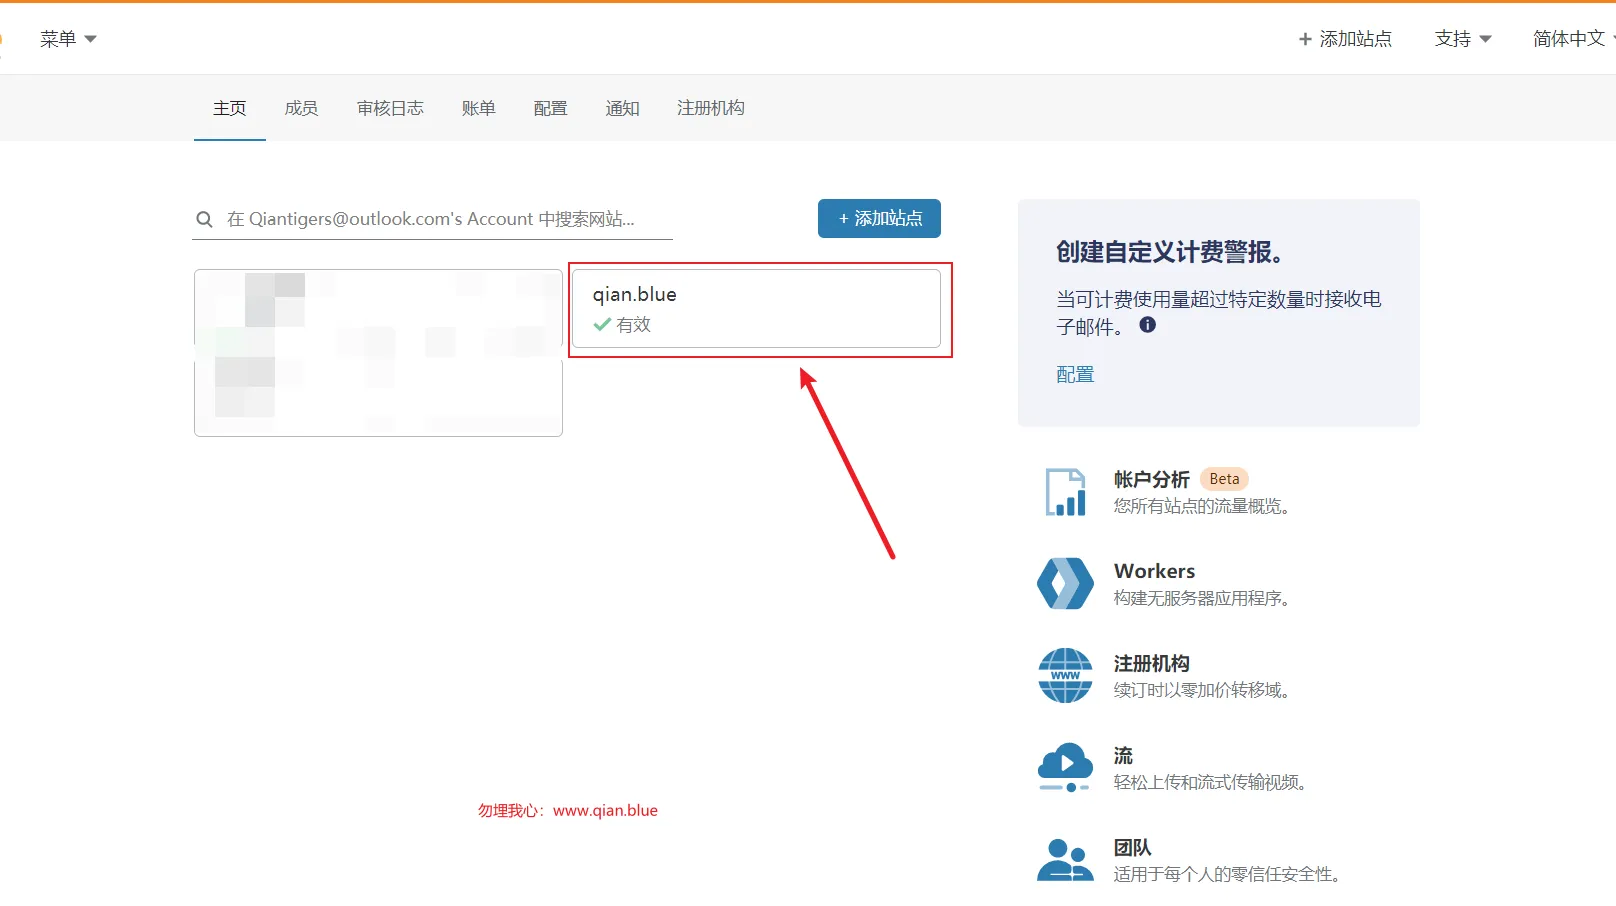Open the 团队 link

point(1133,847)
